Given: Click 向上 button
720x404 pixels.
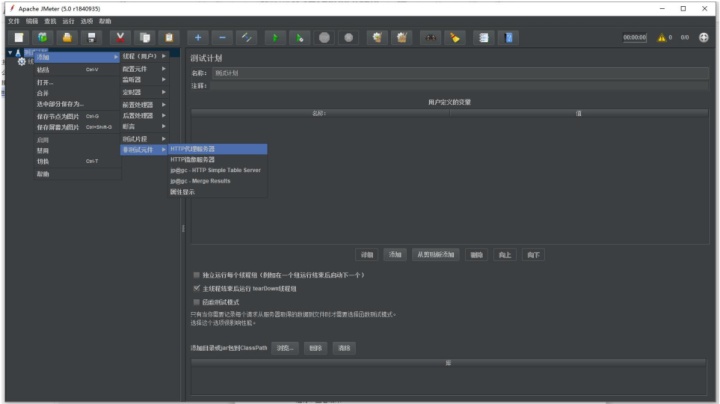Looking at the screenshot, I should [505, 255].
